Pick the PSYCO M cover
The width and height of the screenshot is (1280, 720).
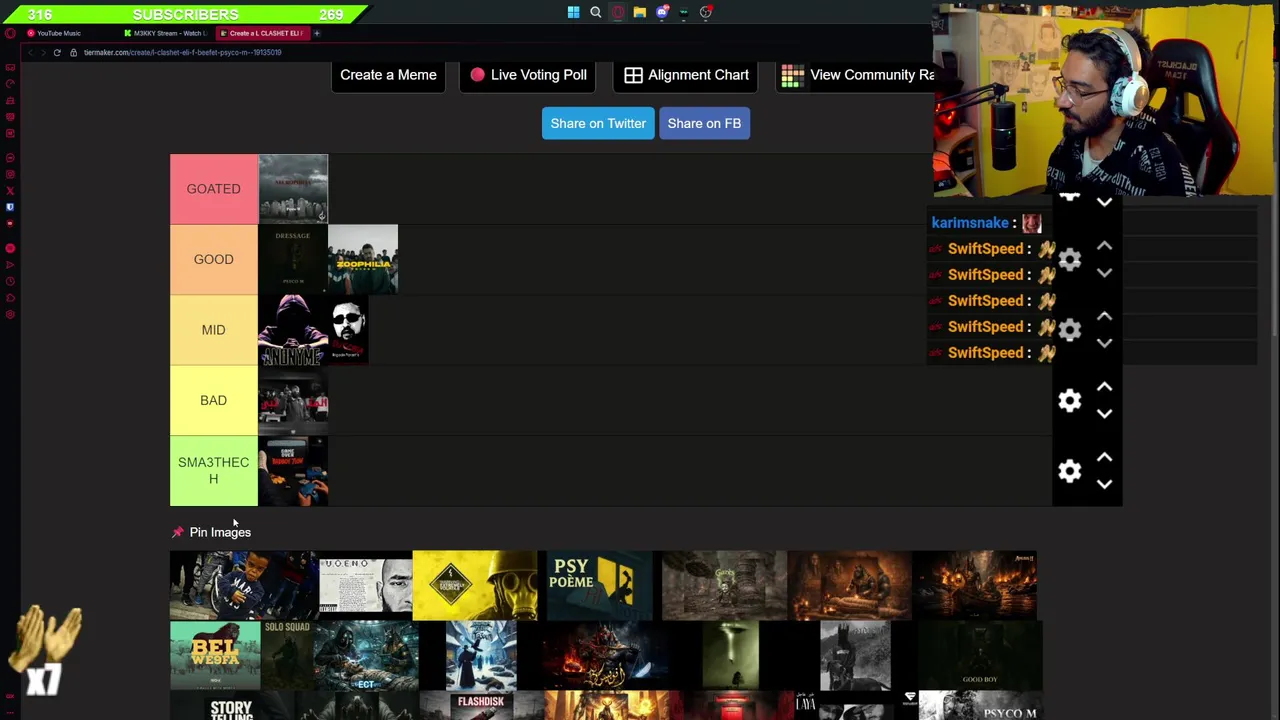click(980, 706)
